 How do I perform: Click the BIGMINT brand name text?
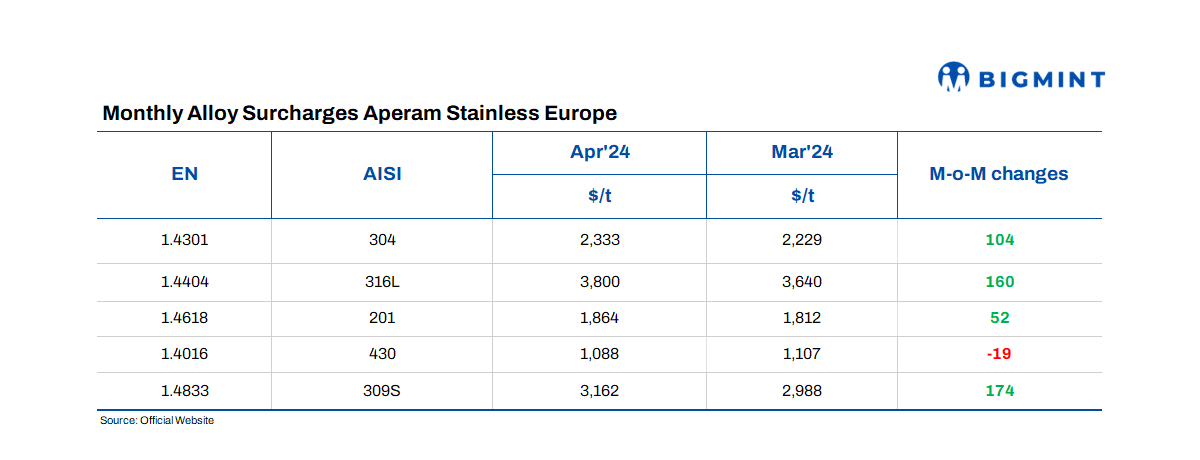tap(1040, 78)
